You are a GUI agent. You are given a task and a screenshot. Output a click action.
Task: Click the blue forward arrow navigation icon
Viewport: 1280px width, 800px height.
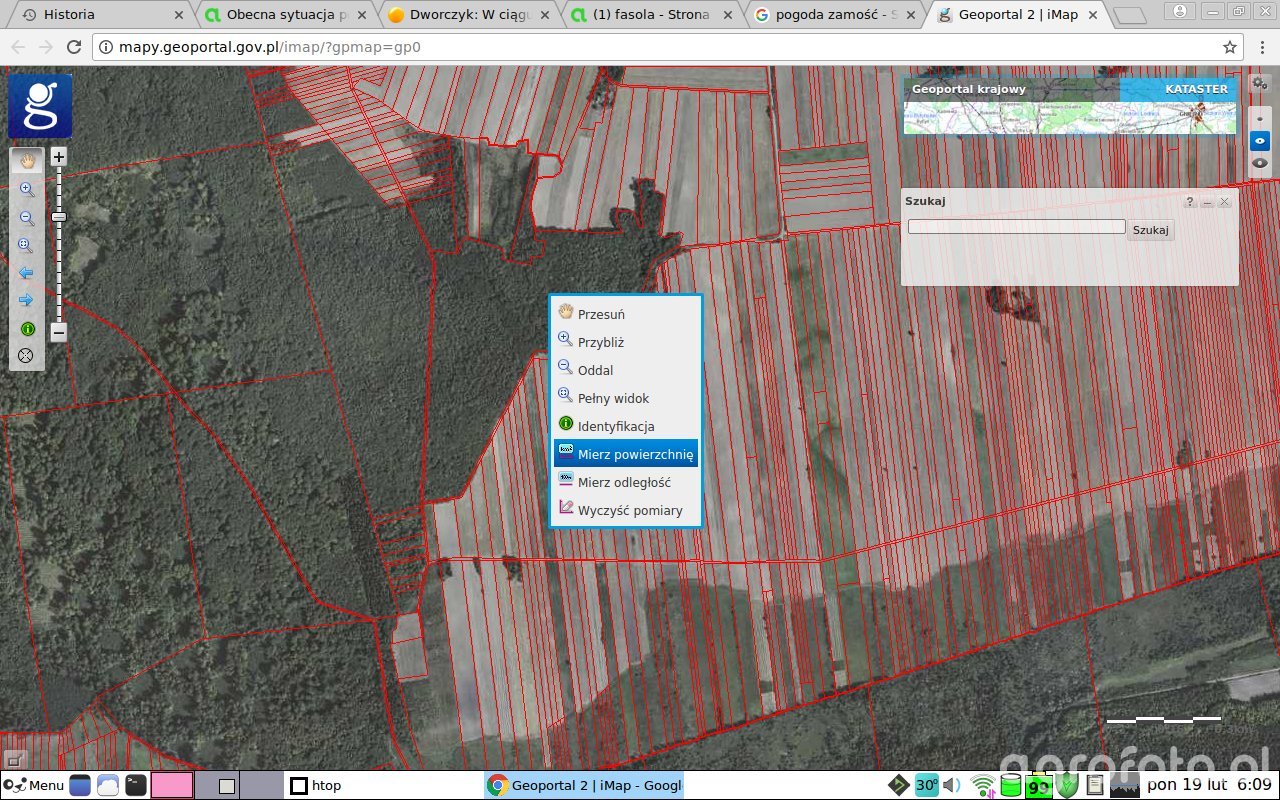[x=27, y=300]
